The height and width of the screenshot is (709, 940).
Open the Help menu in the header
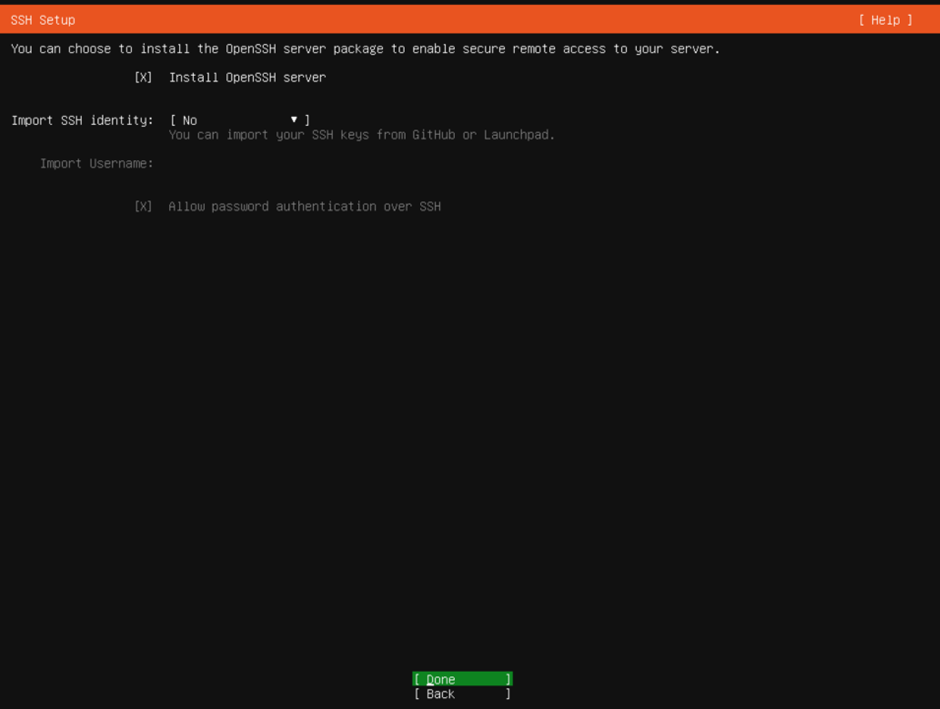pyautogui.click(x=885, y=20)
